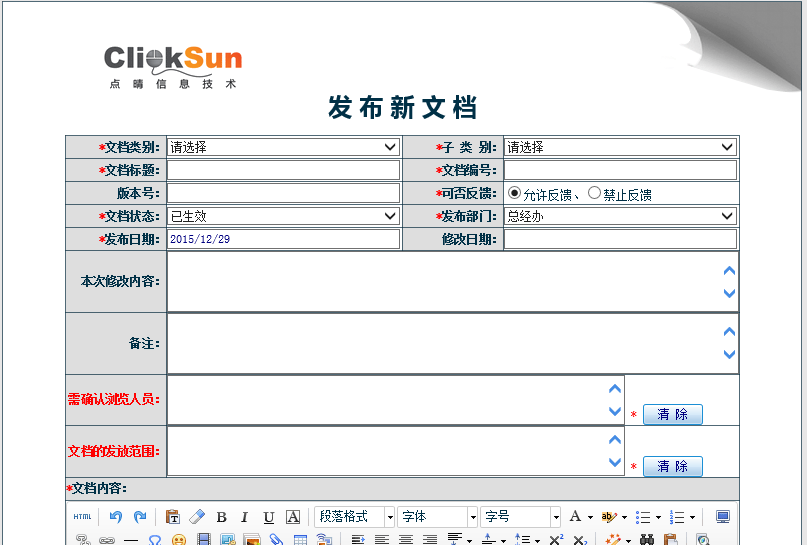Toggle italic formatting in editor
807x545 pixels.
coord(244,517)
